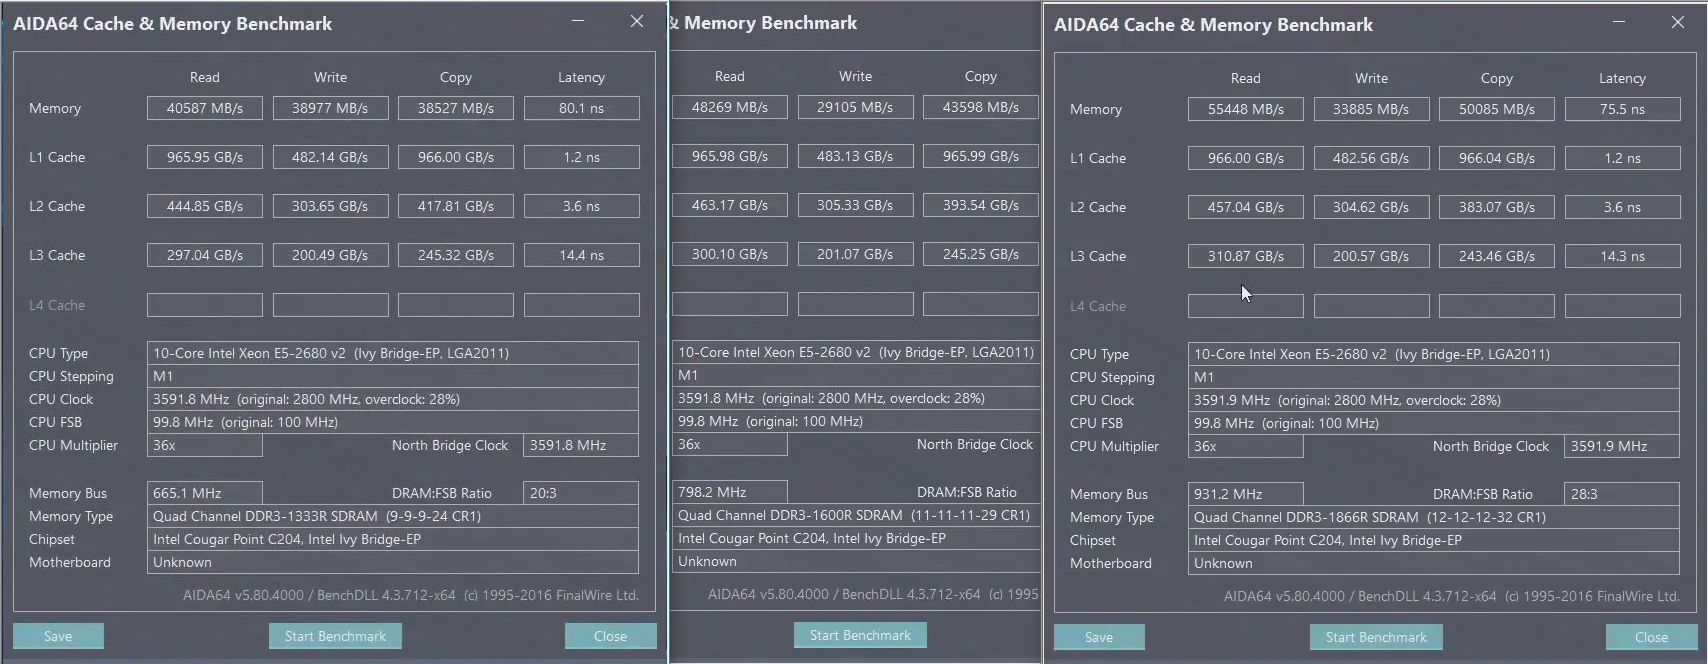Select L1 write value 483.13 GB/s
This screenshot has height=664, width=1708.
tap(855, 156)
